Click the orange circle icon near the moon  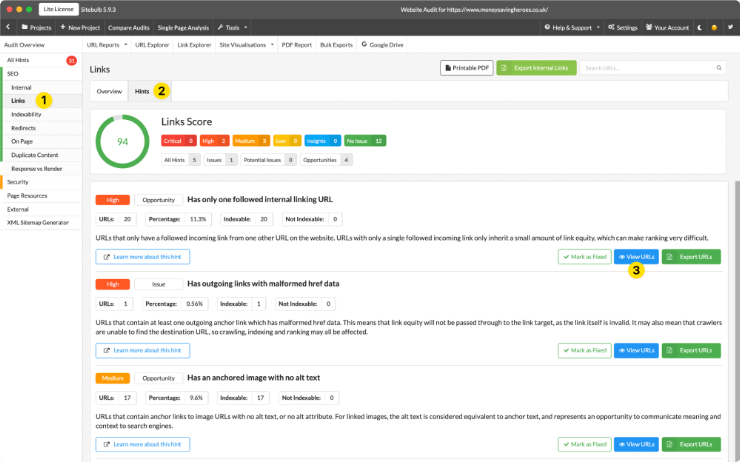[x=714, y=27]
